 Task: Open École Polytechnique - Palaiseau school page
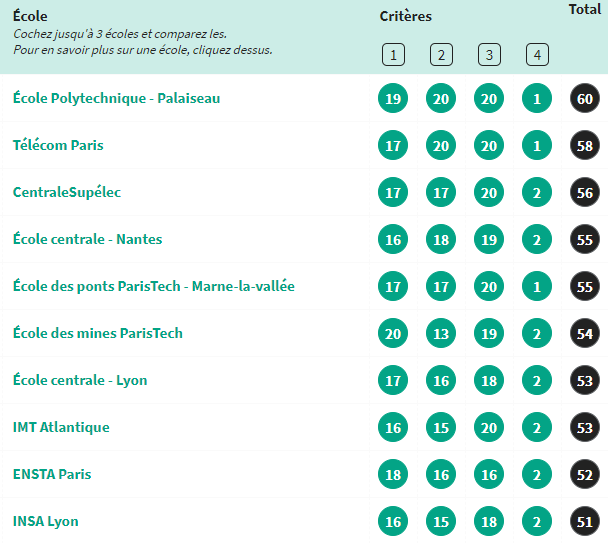pos(116,98)
